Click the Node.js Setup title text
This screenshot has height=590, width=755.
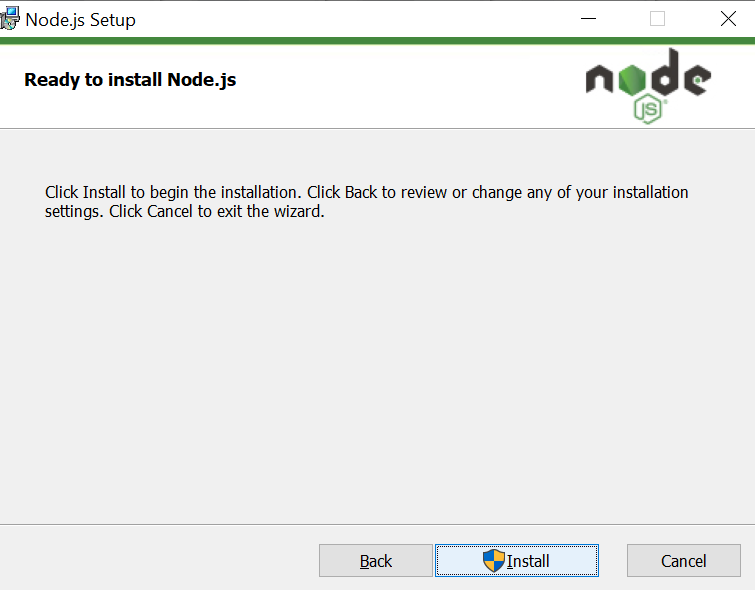click(80, 20)
